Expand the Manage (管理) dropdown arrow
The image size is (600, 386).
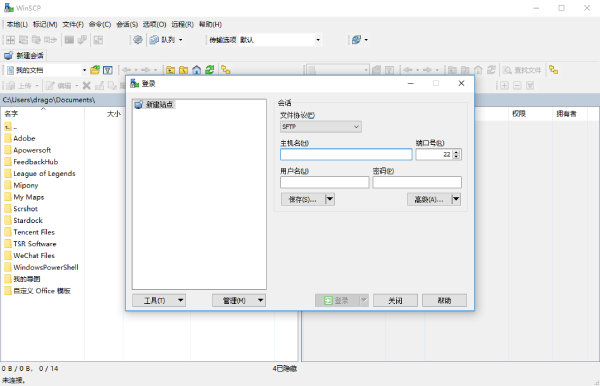(x=261, y=300)
